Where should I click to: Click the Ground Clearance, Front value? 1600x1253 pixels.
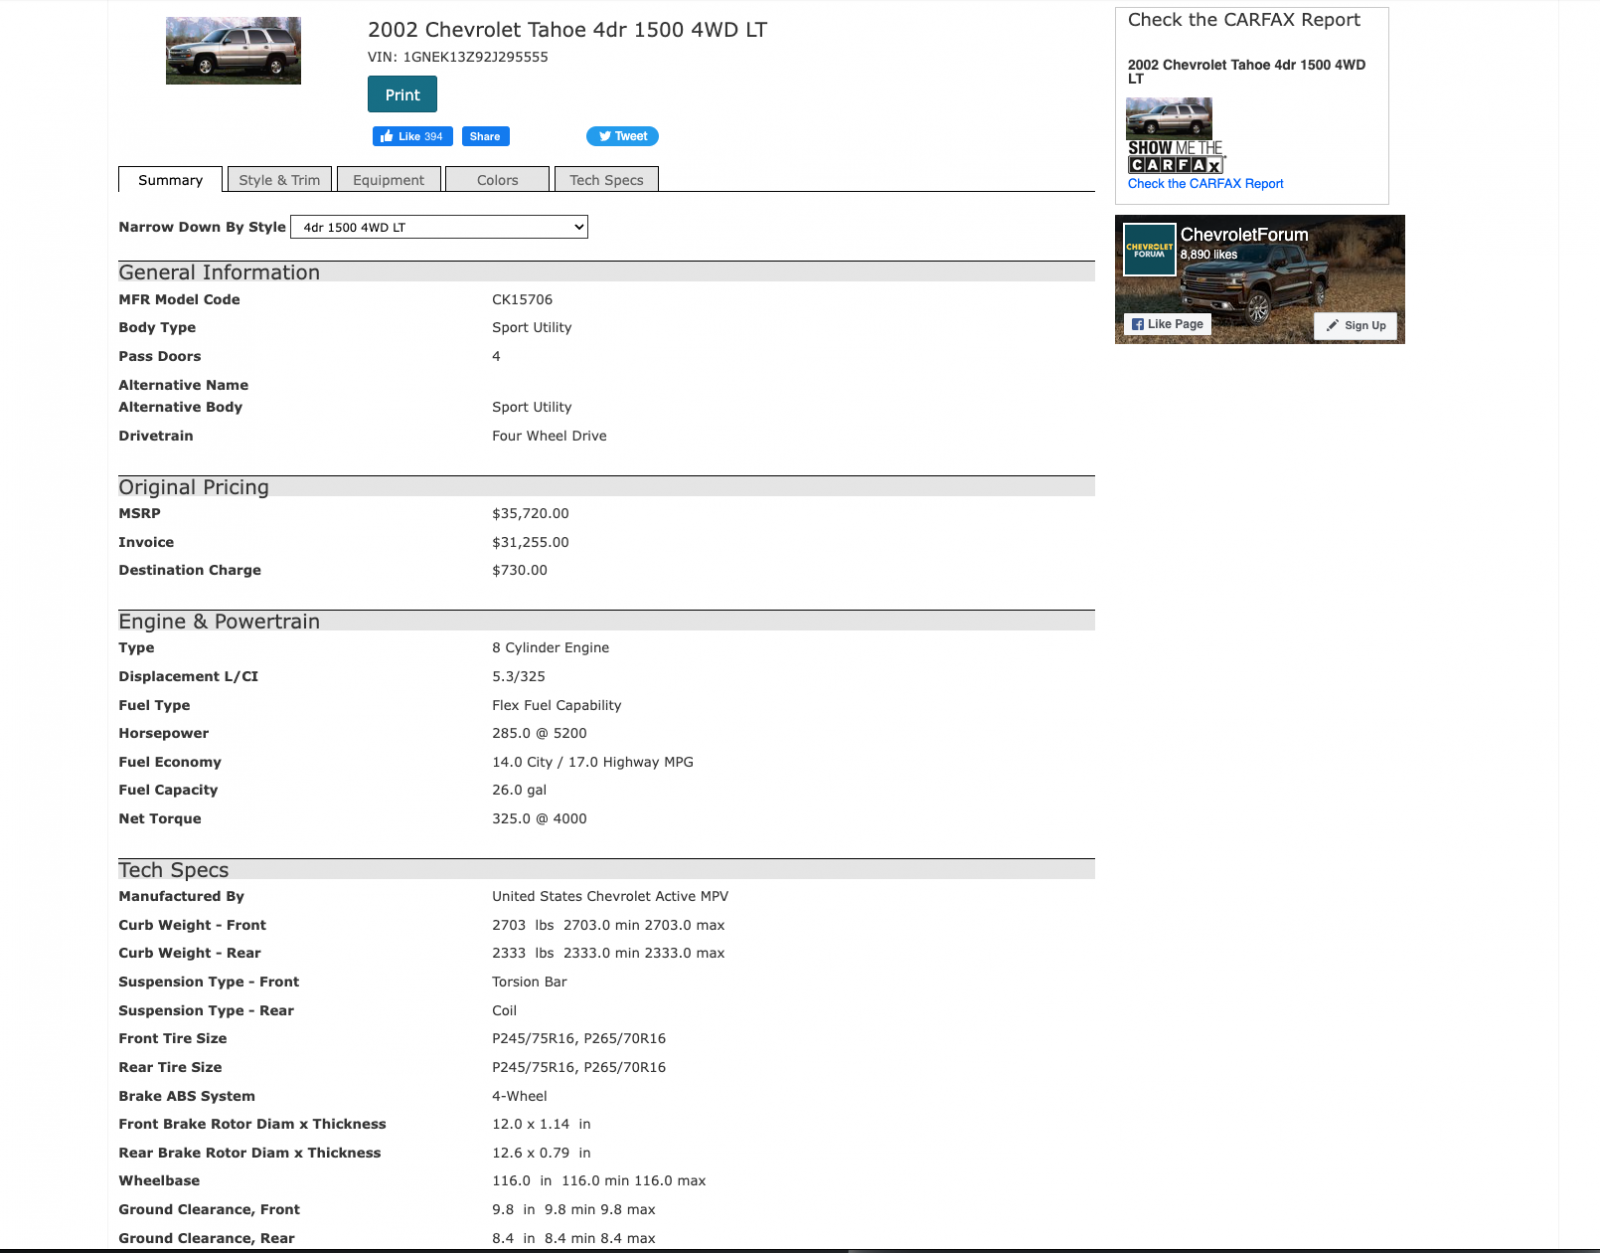click(x=573, y=1210)
